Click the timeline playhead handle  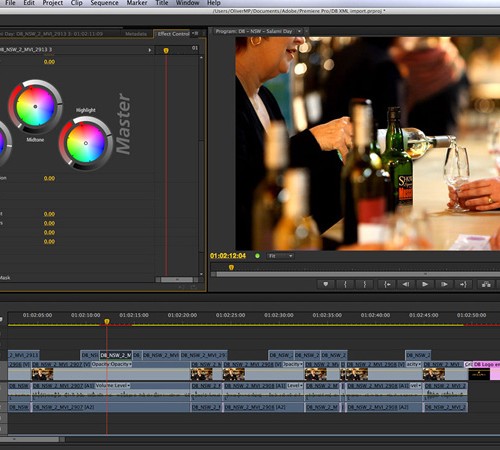[107, 321]
